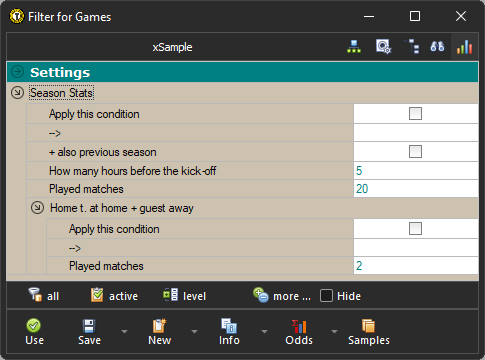
Task: Open the tree structure icon in header
Action: [412, 47]
